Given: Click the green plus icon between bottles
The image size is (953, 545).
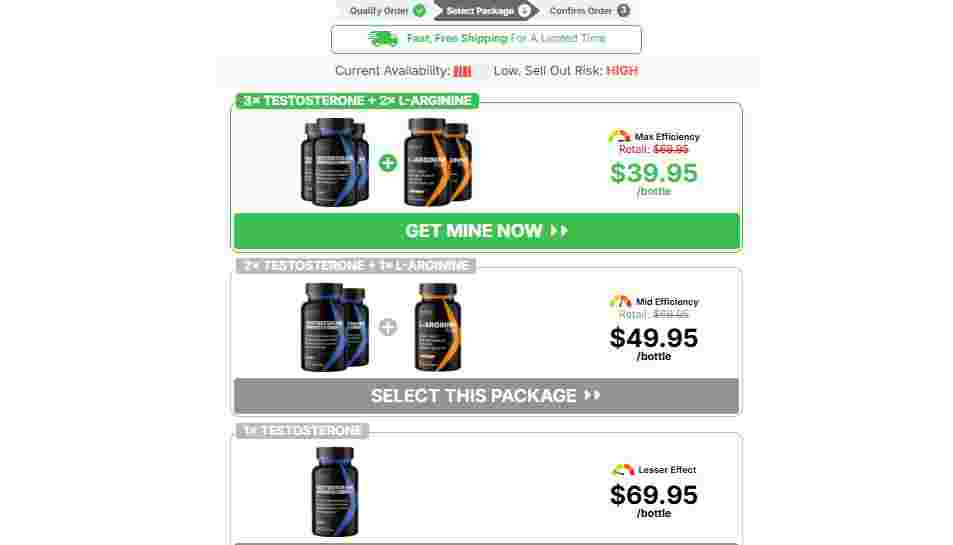Looking at the screenshot, I should (x=388, y=163).
